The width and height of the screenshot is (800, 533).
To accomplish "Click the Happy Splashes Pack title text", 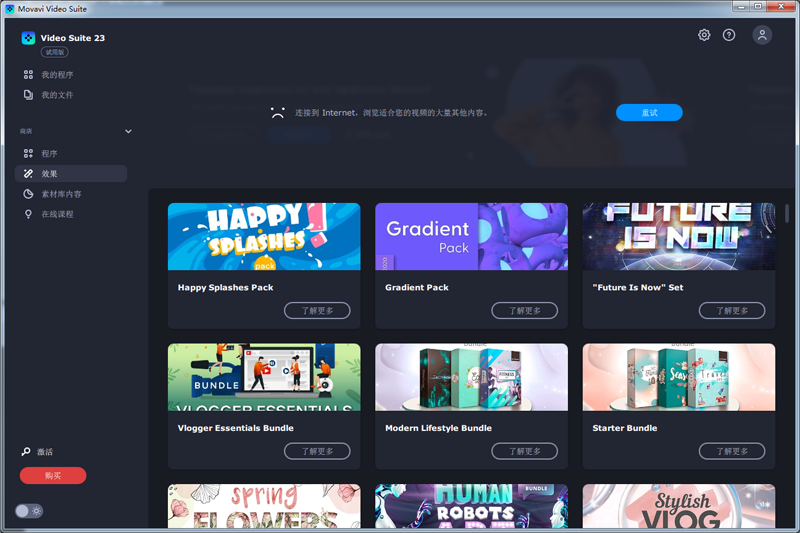I will pos(226,287).
